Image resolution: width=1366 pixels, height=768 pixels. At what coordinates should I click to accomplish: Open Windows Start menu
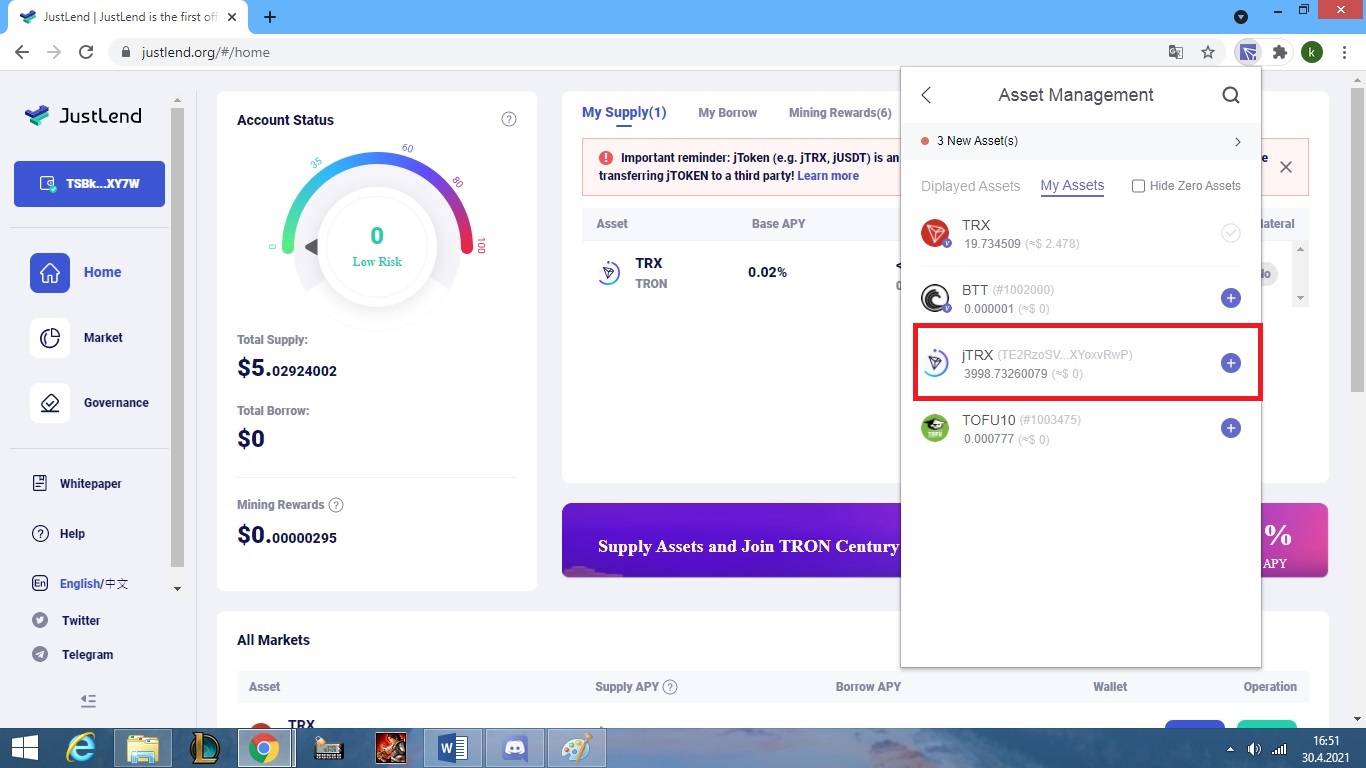[24, 748]
